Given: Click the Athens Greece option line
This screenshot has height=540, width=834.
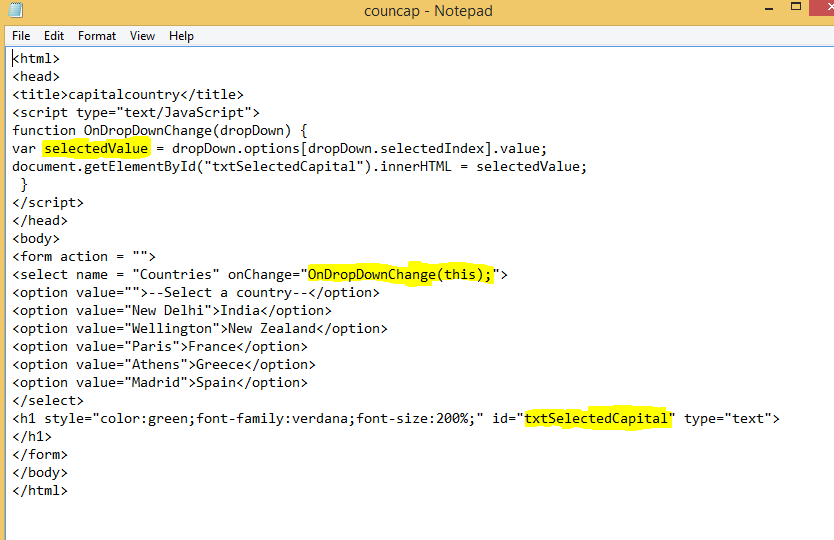Looking at the screenshot, I should (164, 365).
